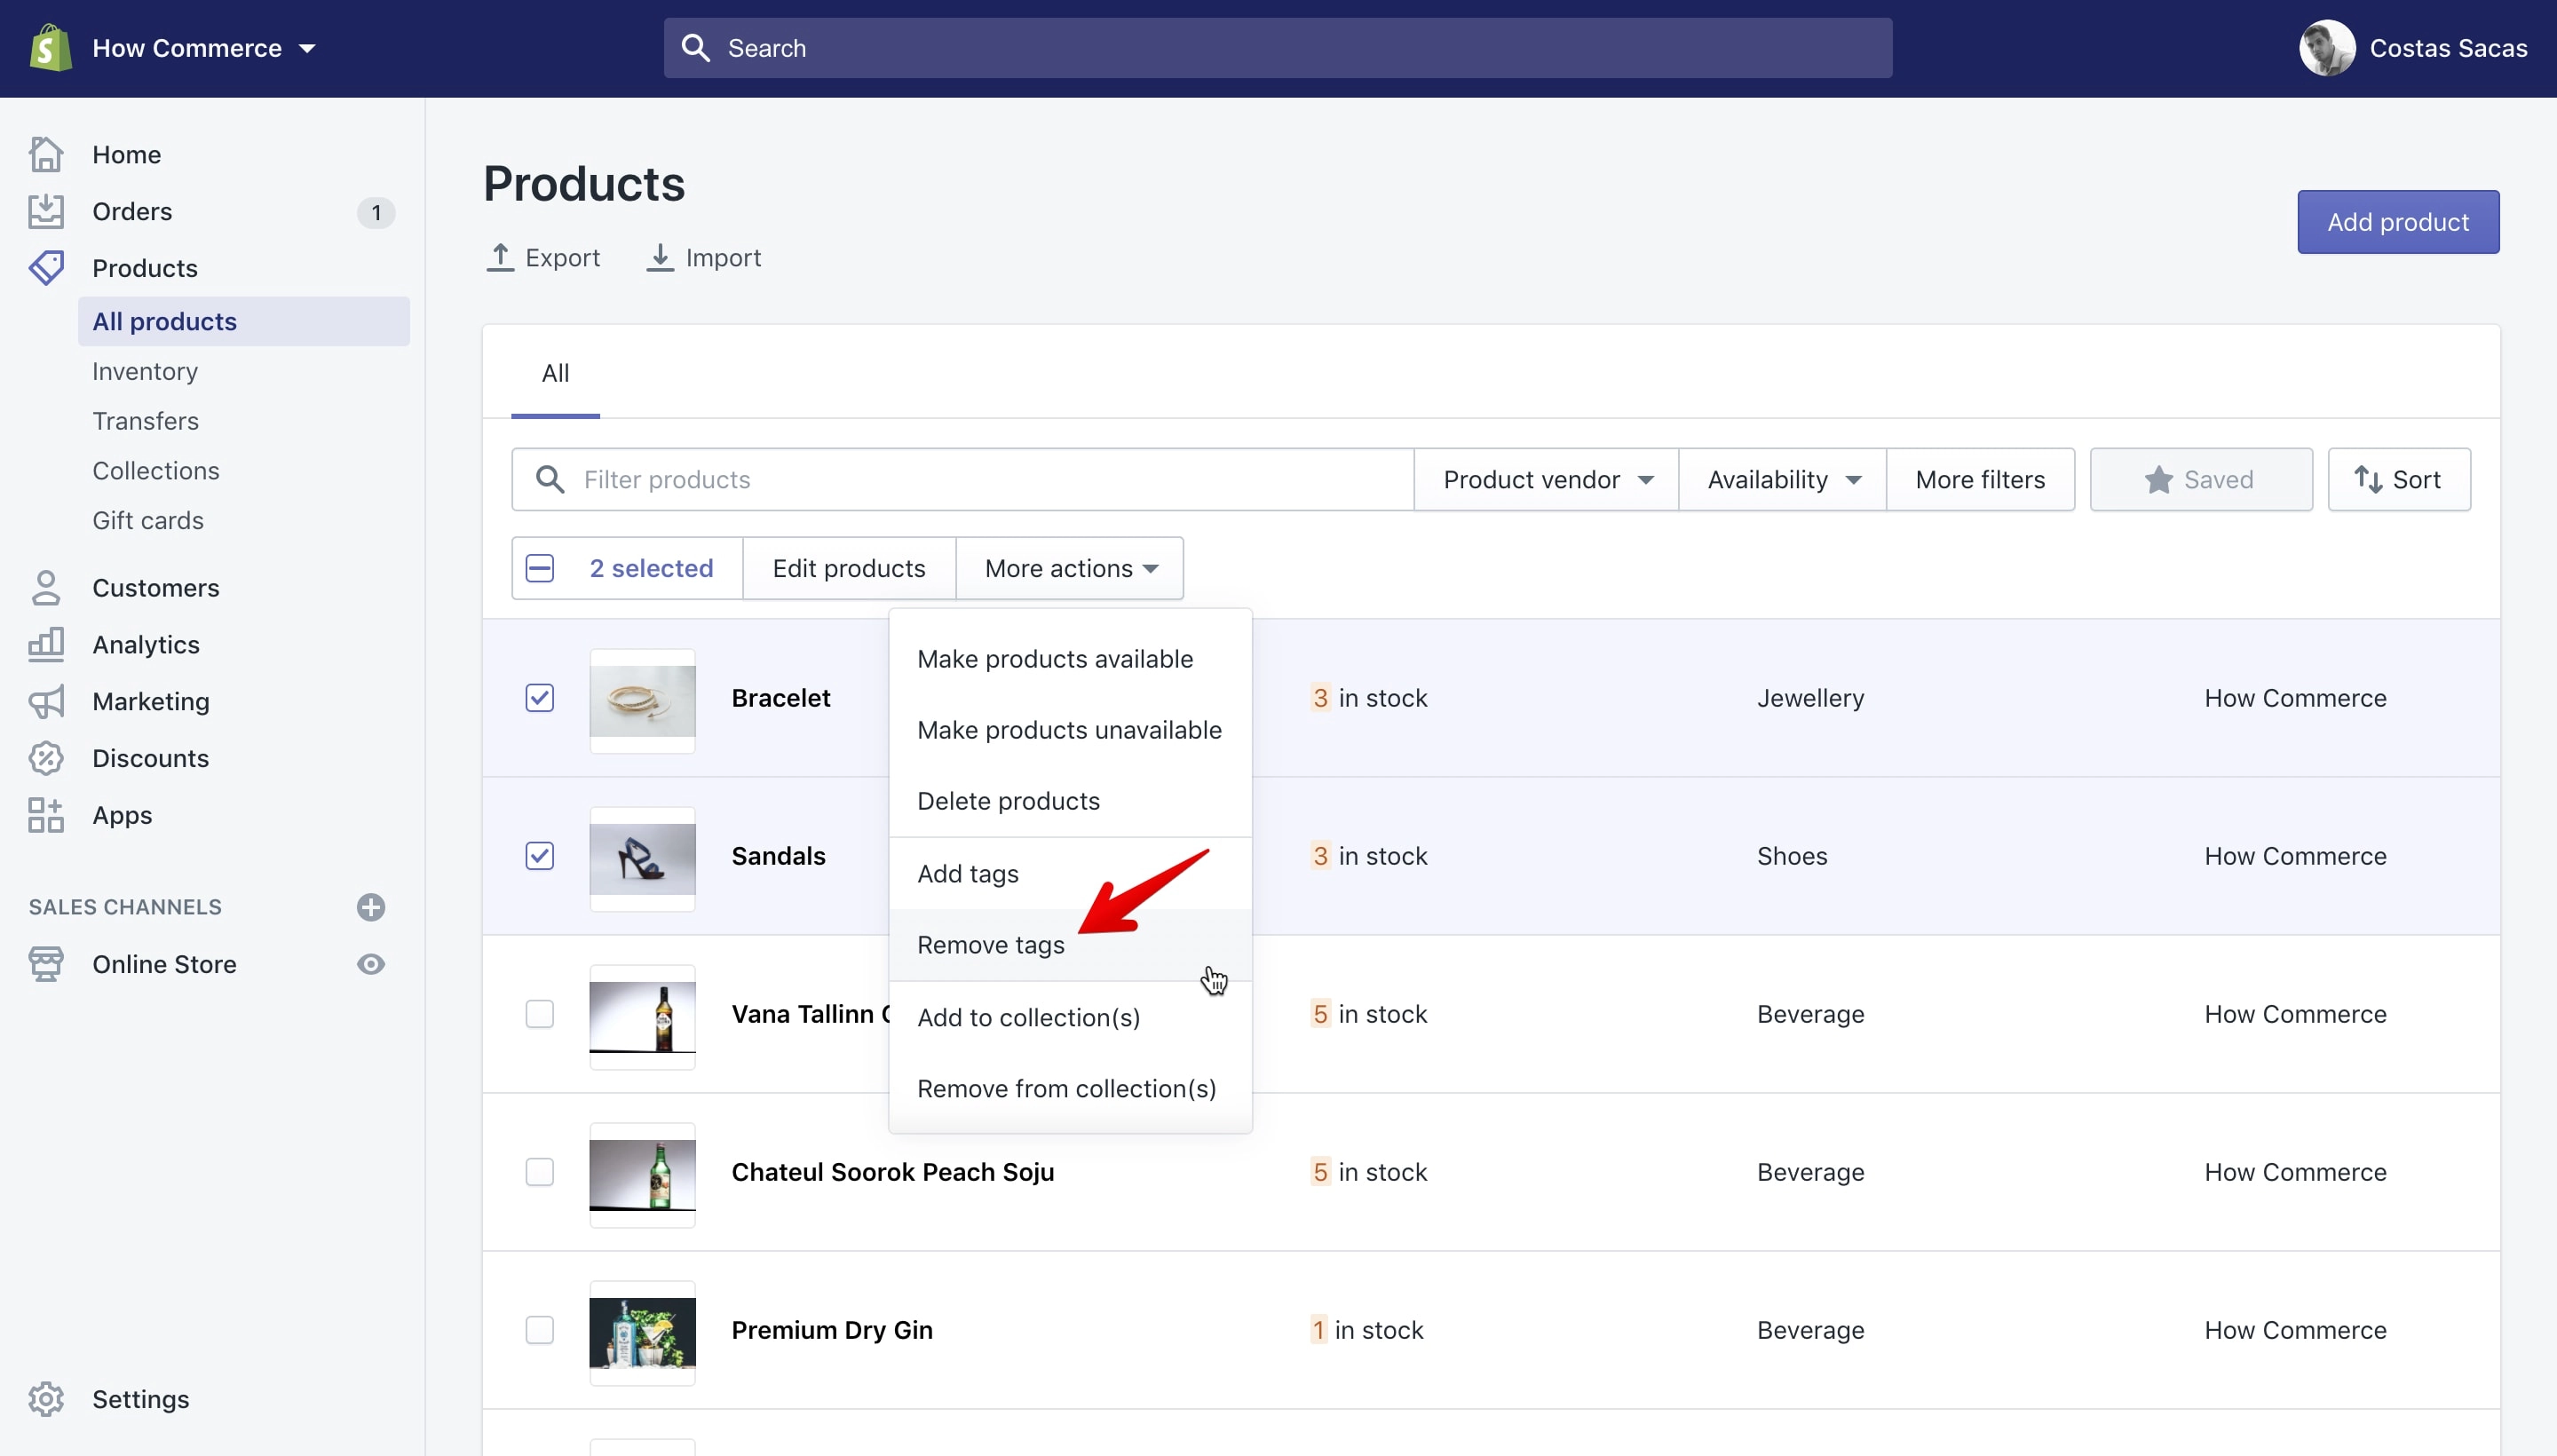Select Add tags menu entry

point(1070,873)
